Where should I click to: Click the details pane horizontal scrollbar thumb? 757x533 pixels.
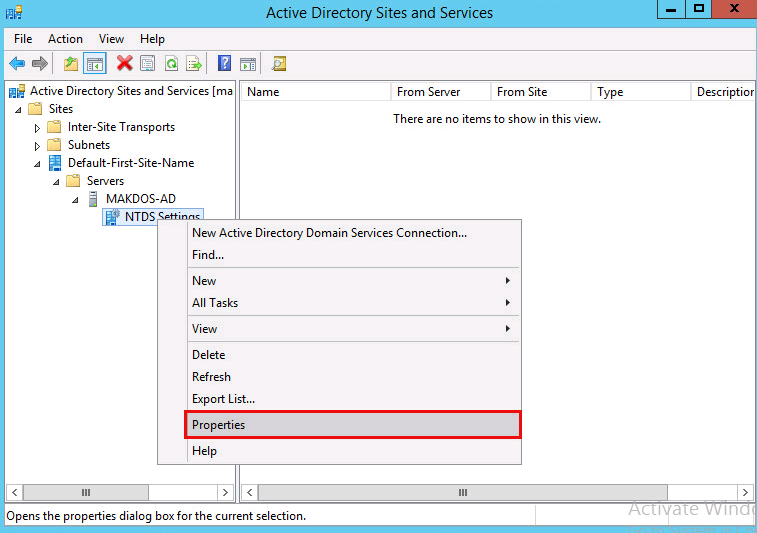coord(463,492)
